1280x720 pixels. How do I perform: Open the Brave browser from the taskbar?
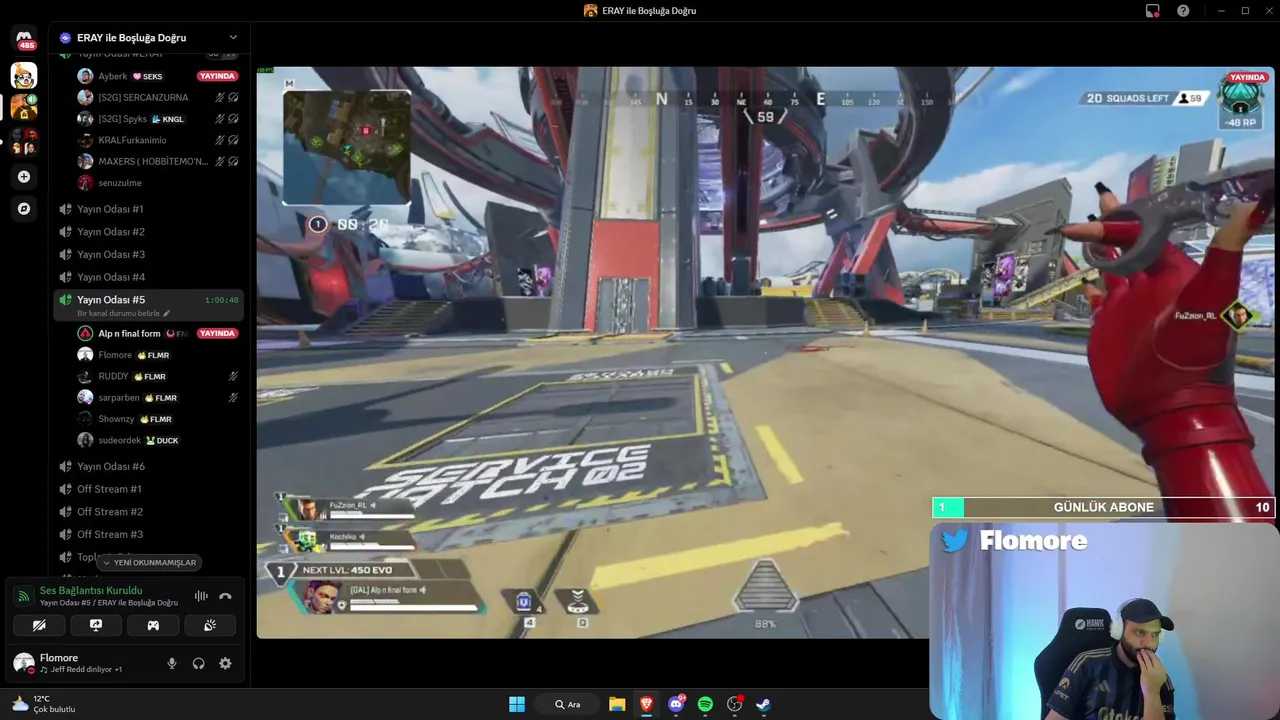(646, 704)
